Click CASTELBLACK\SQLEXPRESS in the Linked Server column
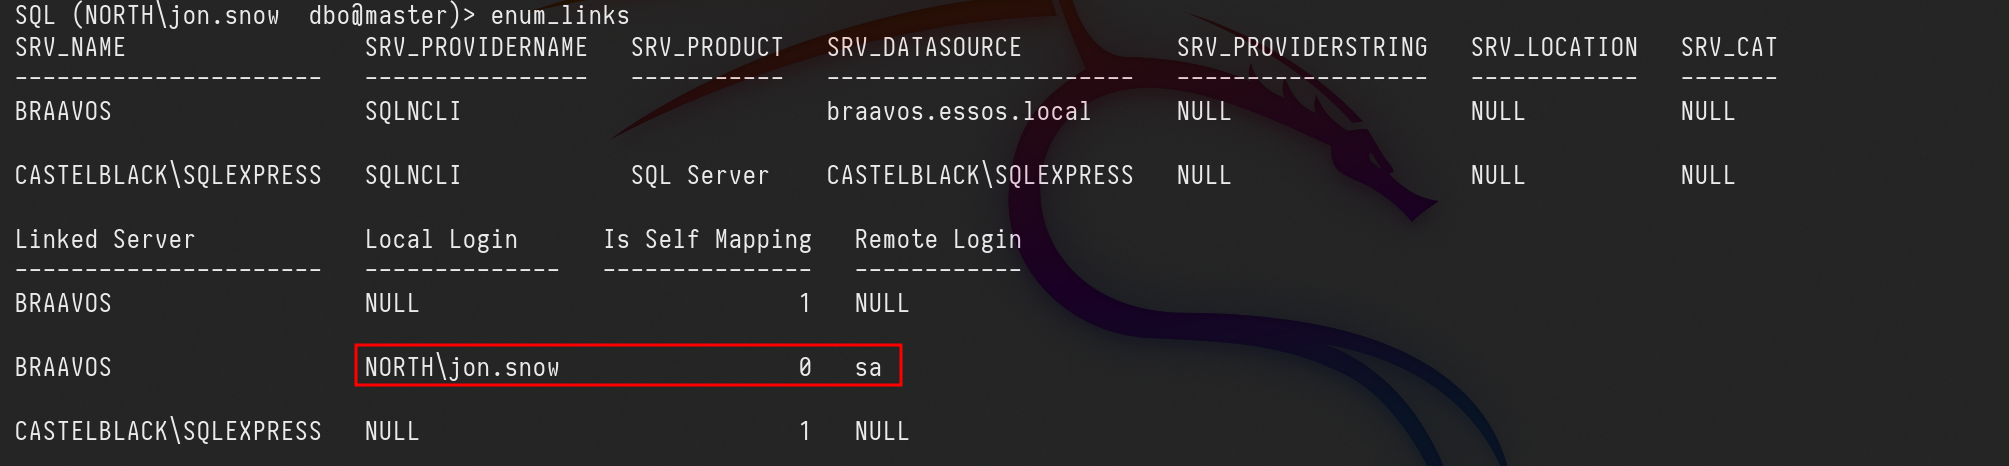 (x=168, y=432)
